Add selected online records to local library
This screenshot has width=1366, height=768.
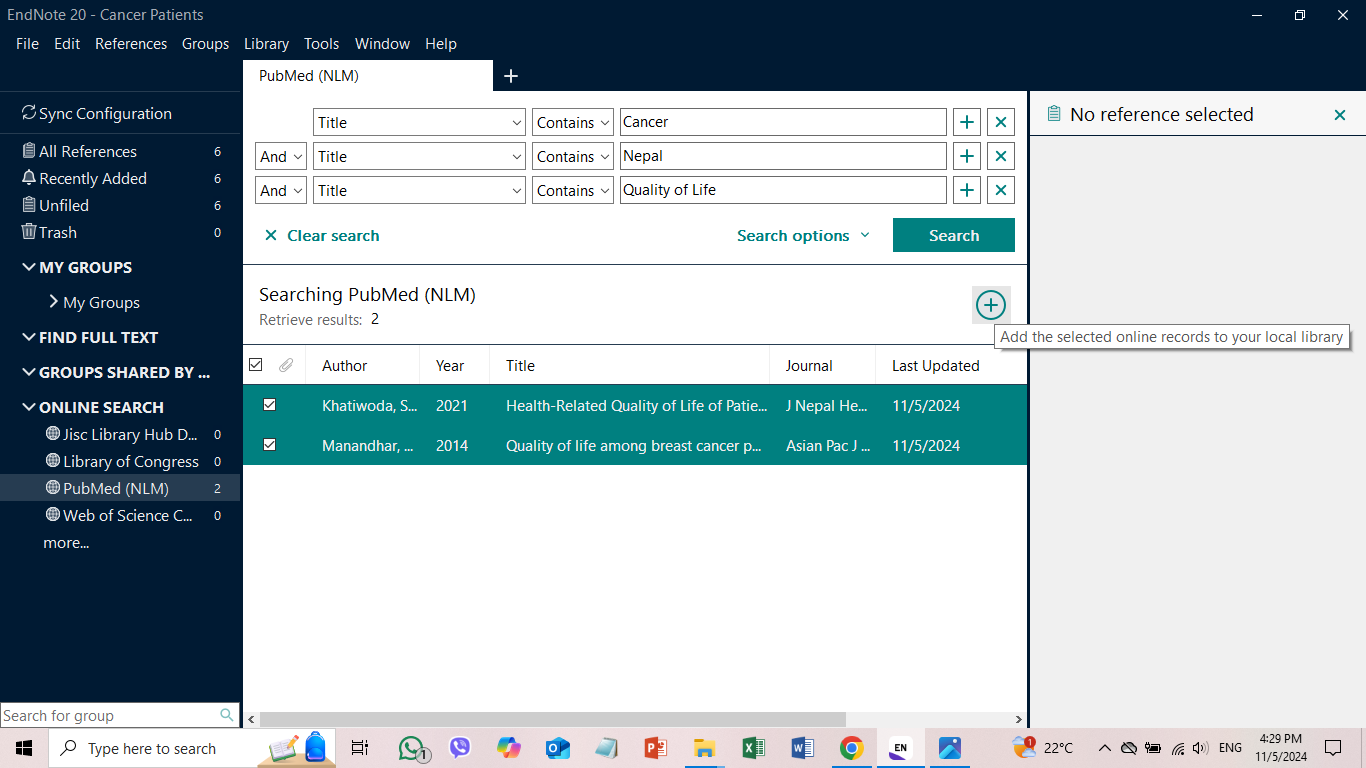990,305
